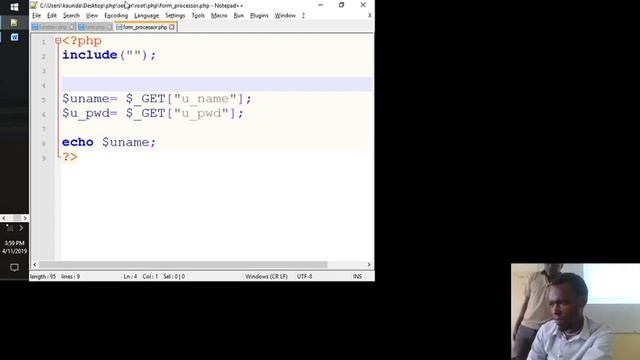Open the Tools menu
This screenshot has width=640, height=360.
point(198,16)
